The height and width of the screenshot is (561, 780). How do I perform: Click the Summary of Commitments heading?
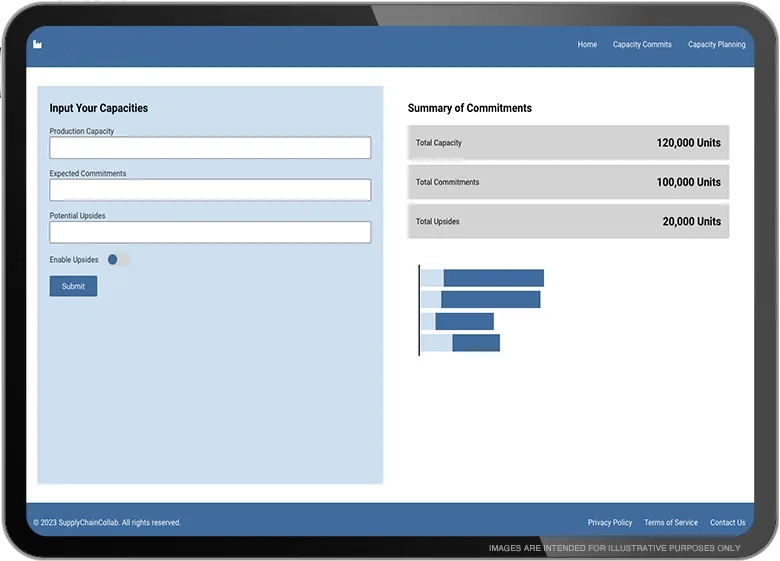point(469,108)
